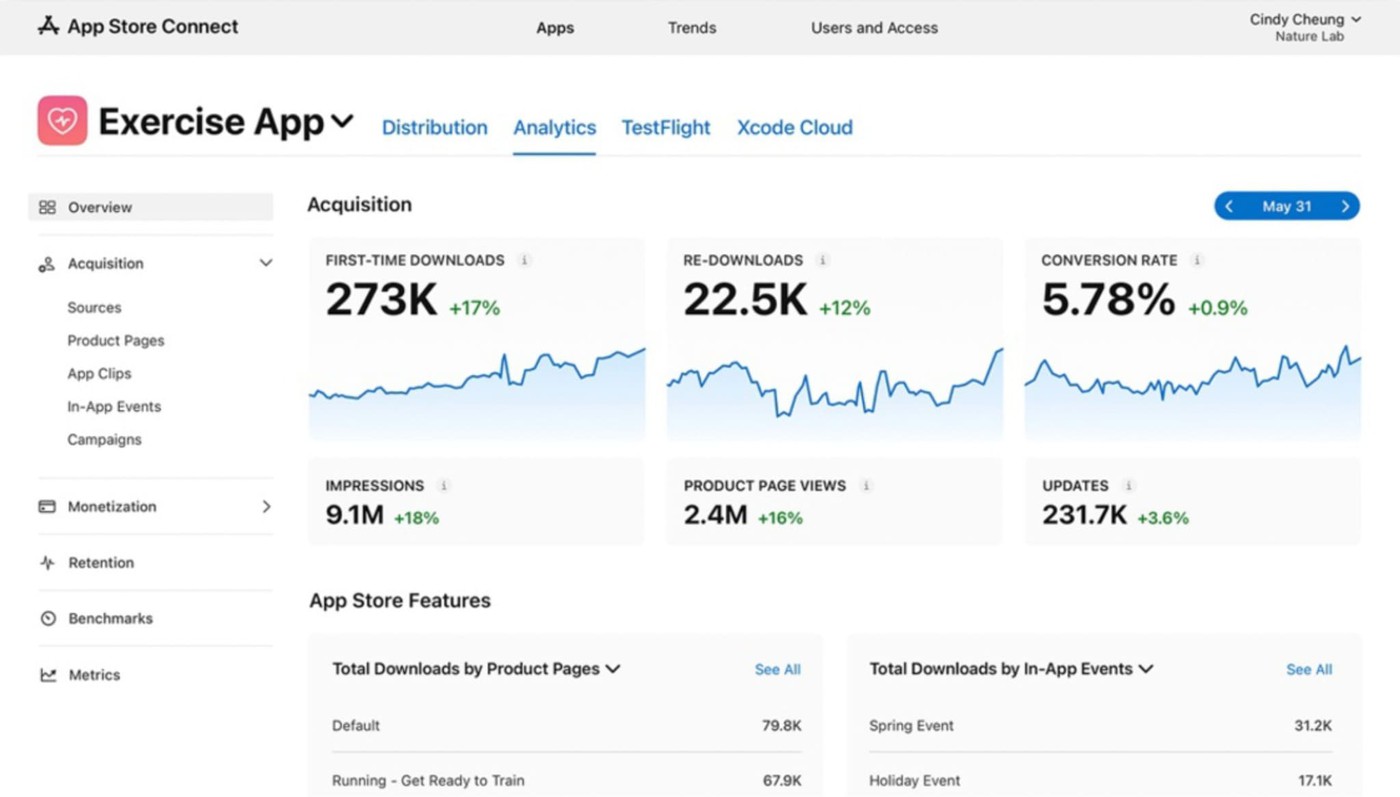Click the Holiday Event row
The height and width of the screenshot is (797, 1400).
click(x=1100, y=780)
